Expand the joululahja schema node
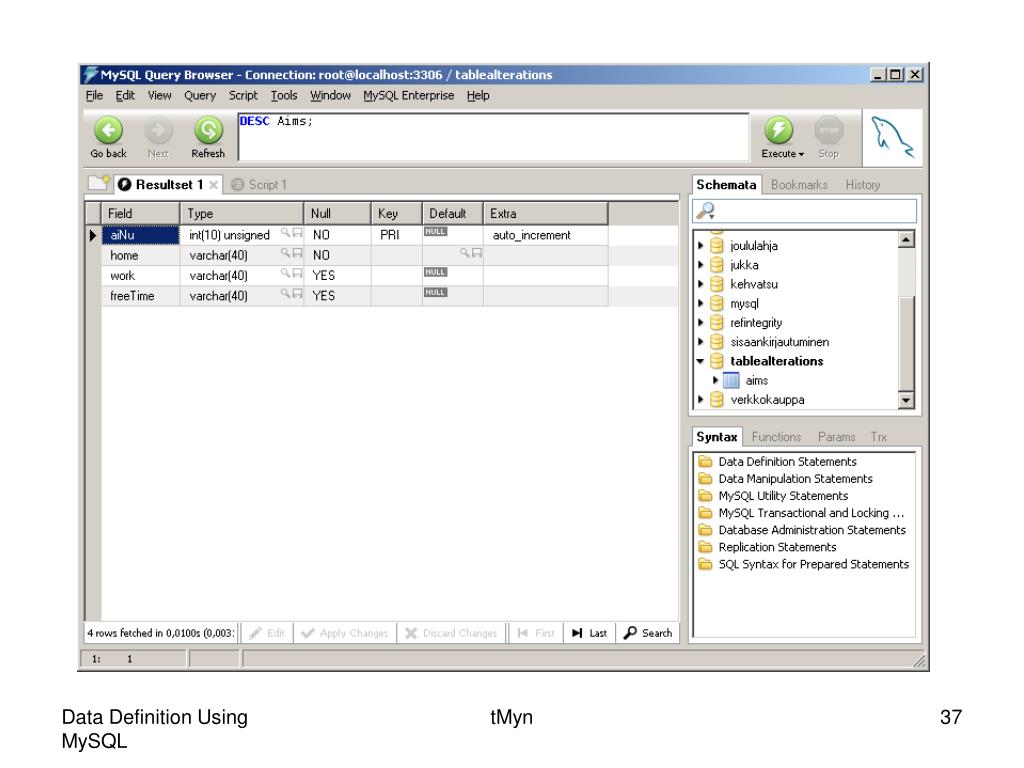 tap(700, 246)
